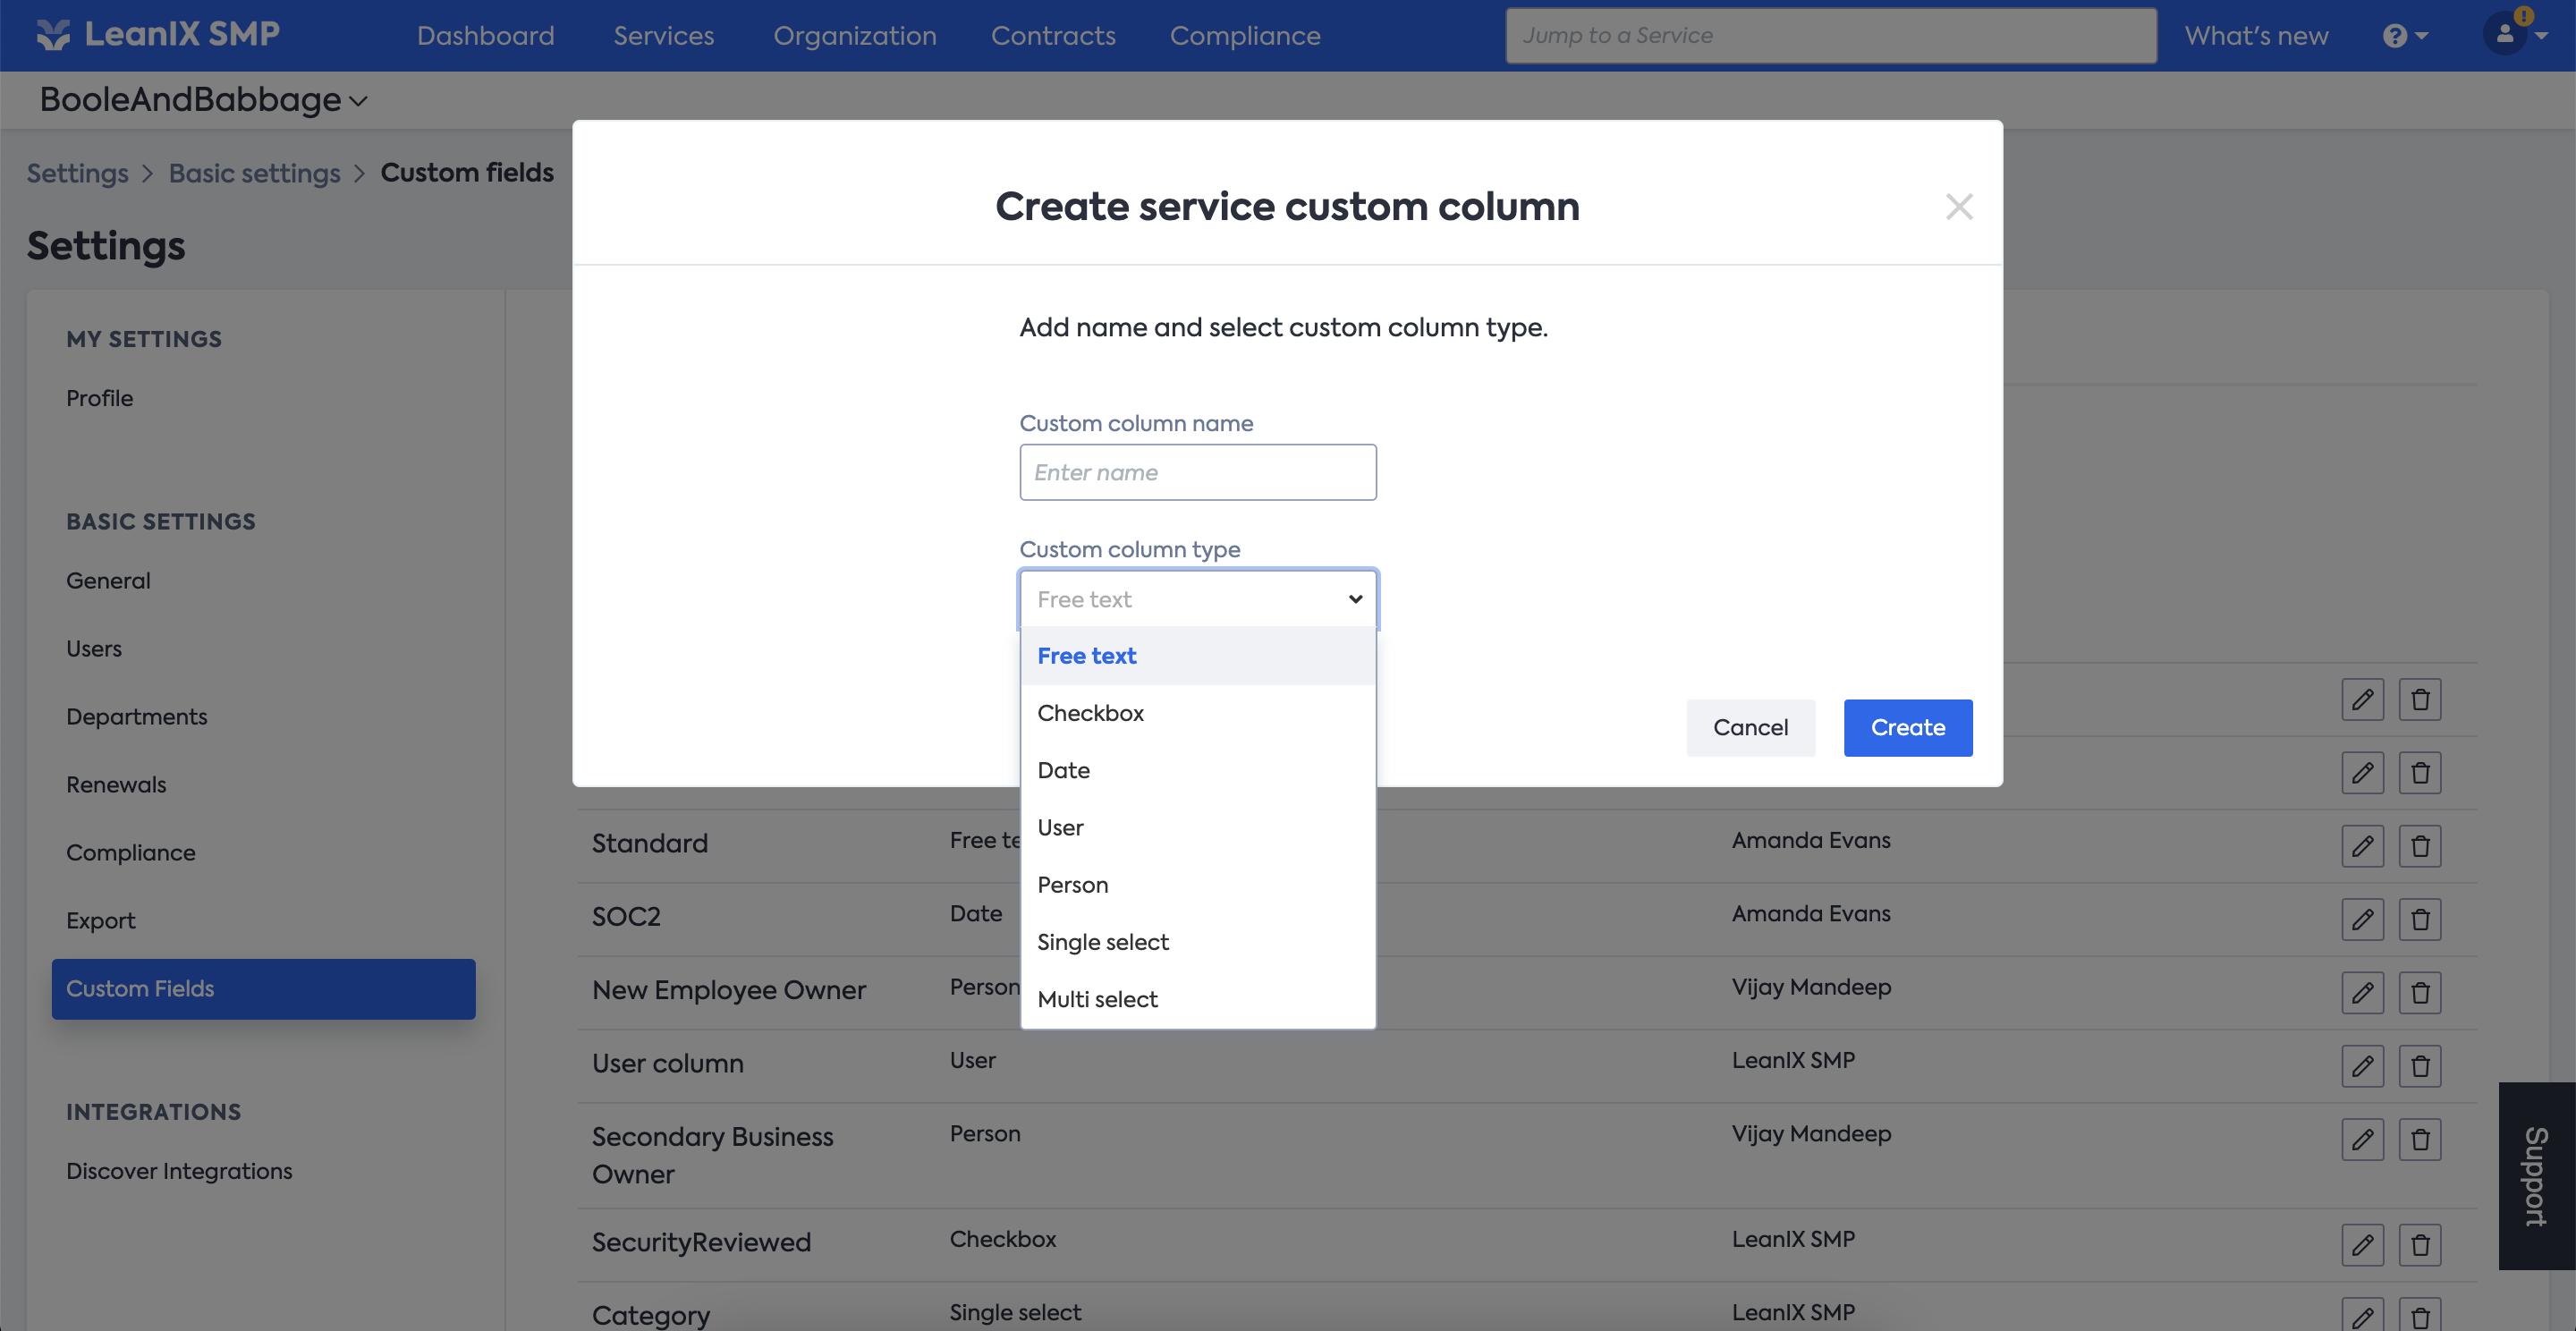Click pencil icon for SecurityReviewed row
This screenshot has width=2576, height=1331.
pos(2362,1245)
